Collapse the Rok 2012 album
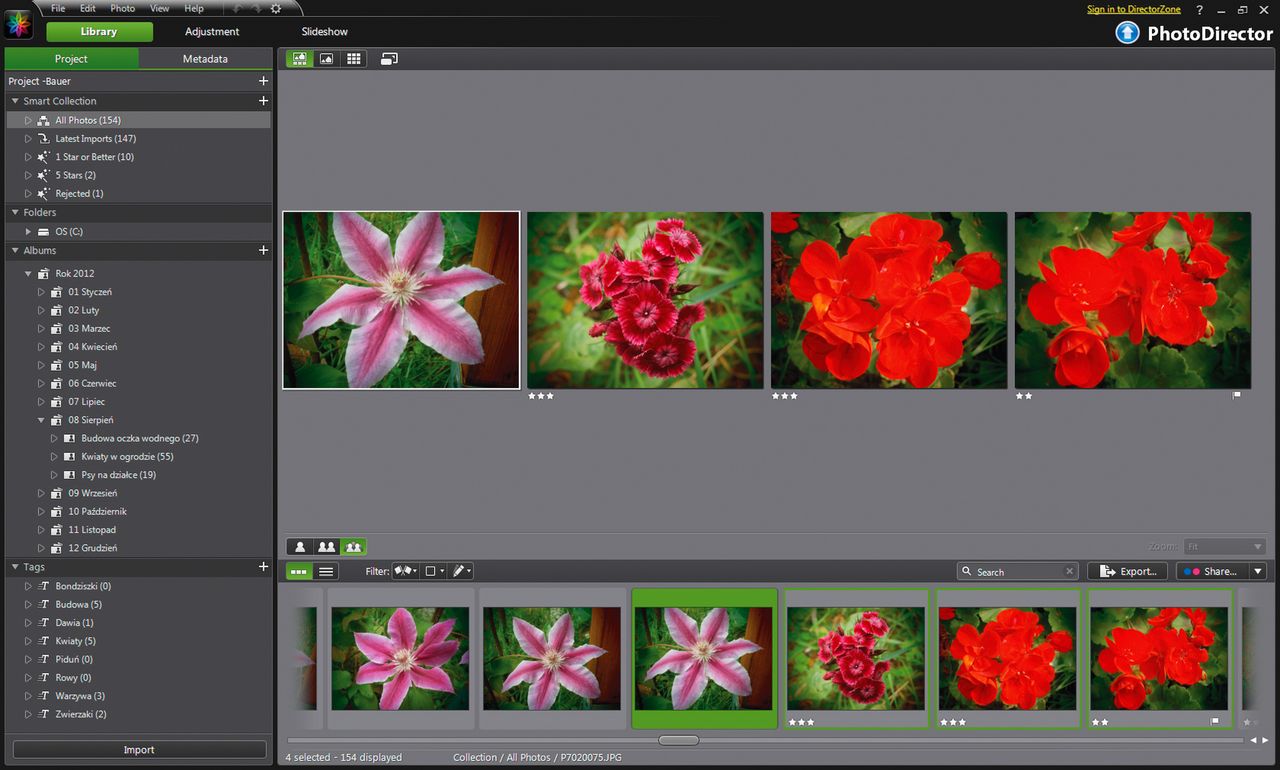1280x770 pixels. pos(28,273)
